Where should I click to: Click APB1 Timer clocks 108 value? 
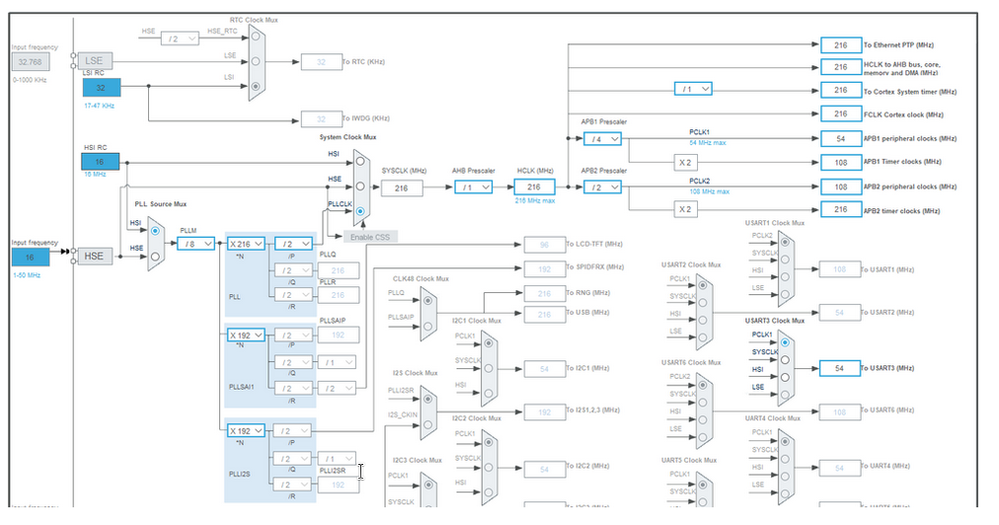pos(841,162)
